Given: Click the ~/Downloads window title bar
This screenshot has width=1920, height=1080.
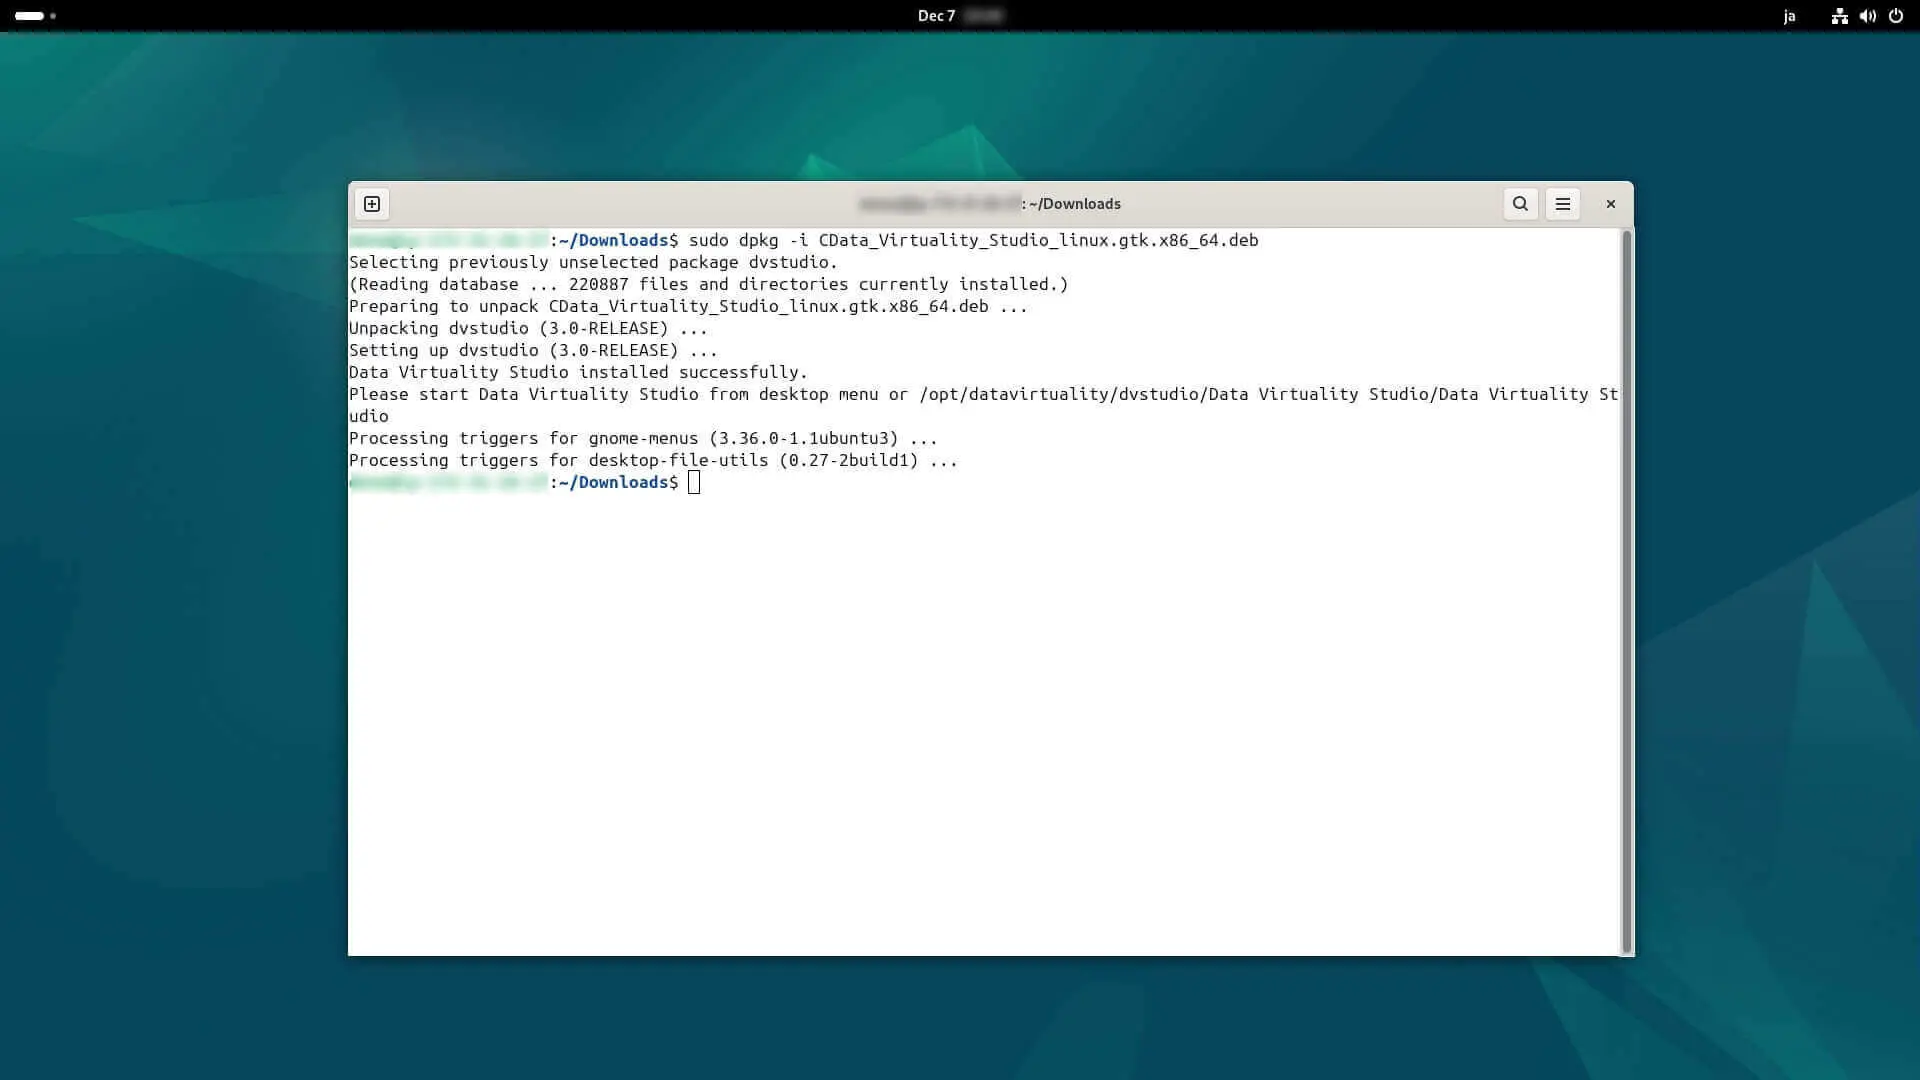Looking at the screenshot, I should pyautogui.click(x=1075, y=204).
